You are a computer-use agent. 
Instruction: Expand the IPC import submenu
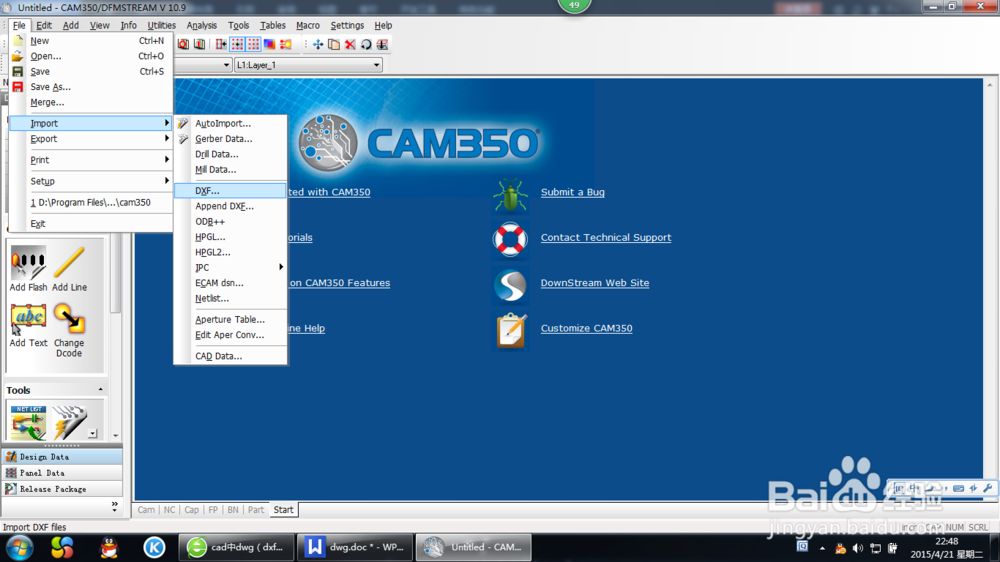point(230,267)
